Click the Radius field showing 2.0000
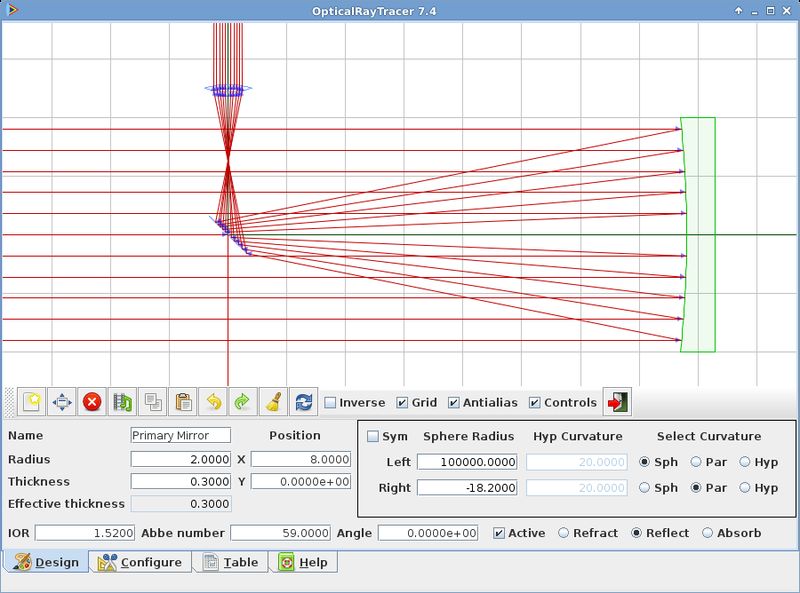Image resolution: width=800 pixels, height=593 pixels. (181, 459)
